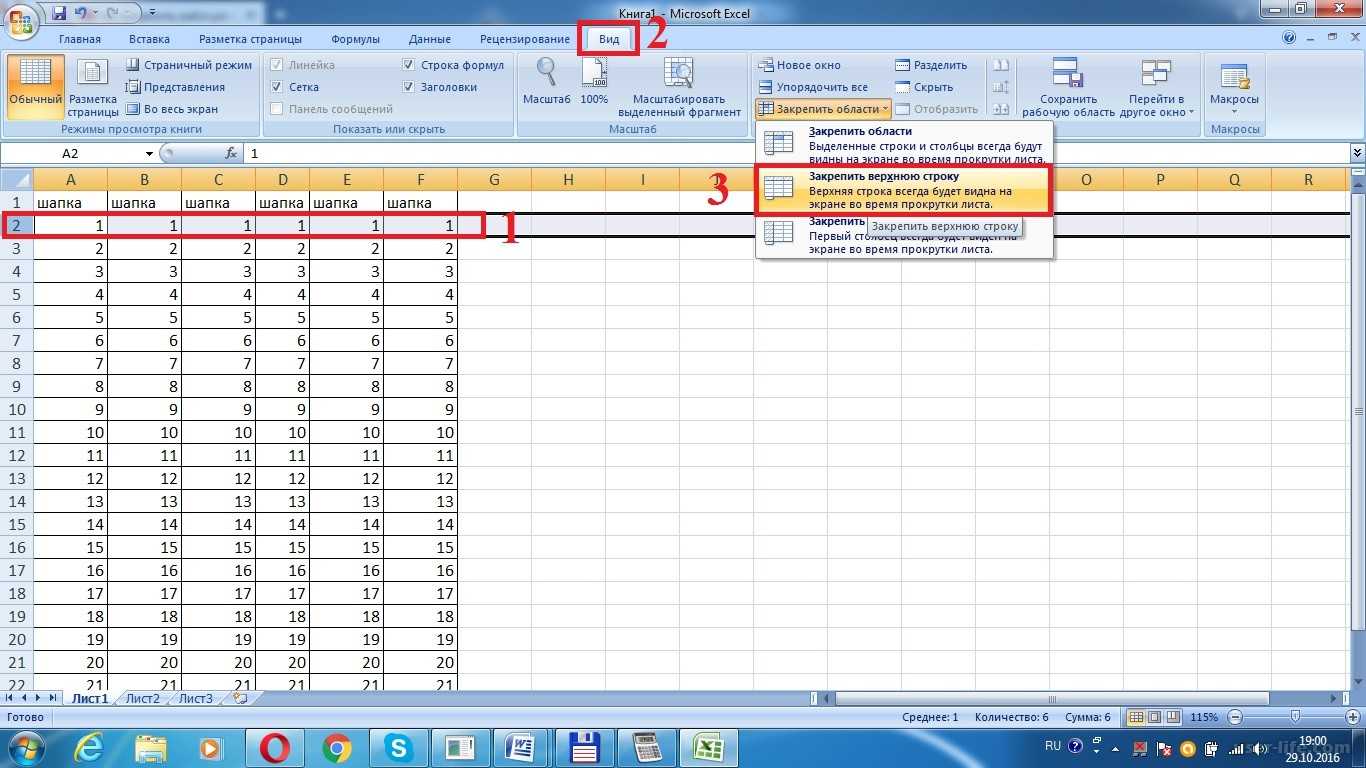Viewport: 1366px width, 768px height.
Task: Toggle the Заголовки checkbox
Action: [x=409, y=87]
